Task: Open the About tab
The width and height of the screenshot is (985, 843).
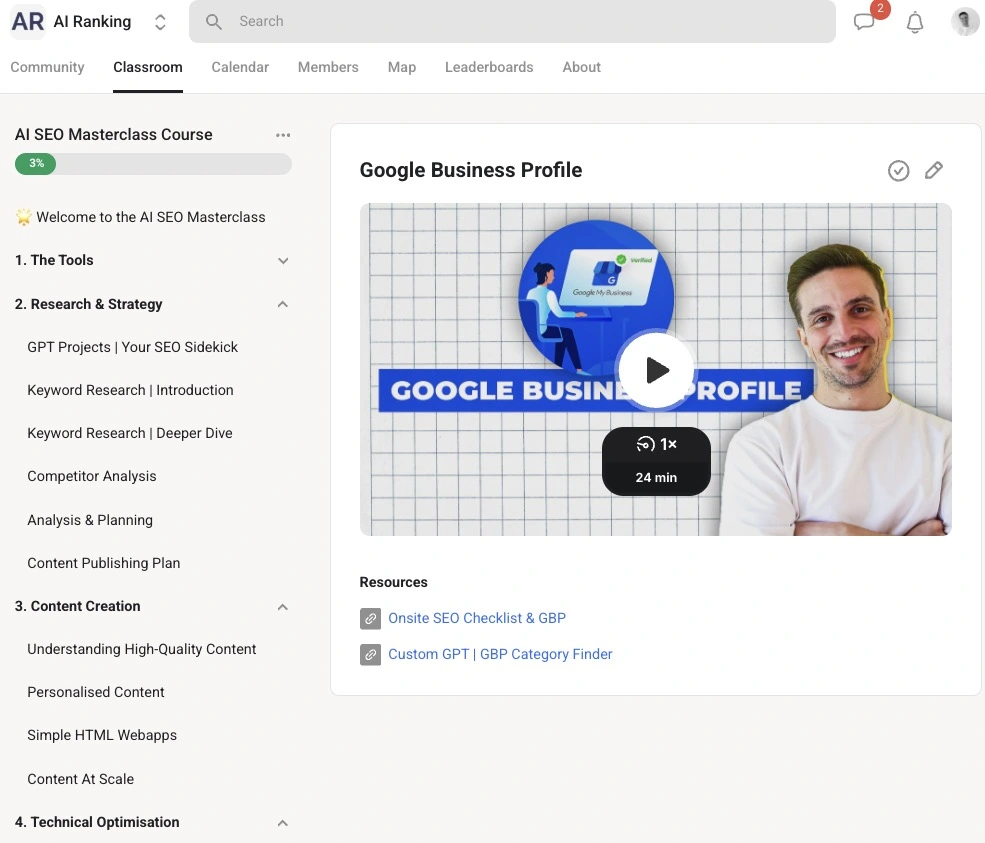Action: click(581, 67)
